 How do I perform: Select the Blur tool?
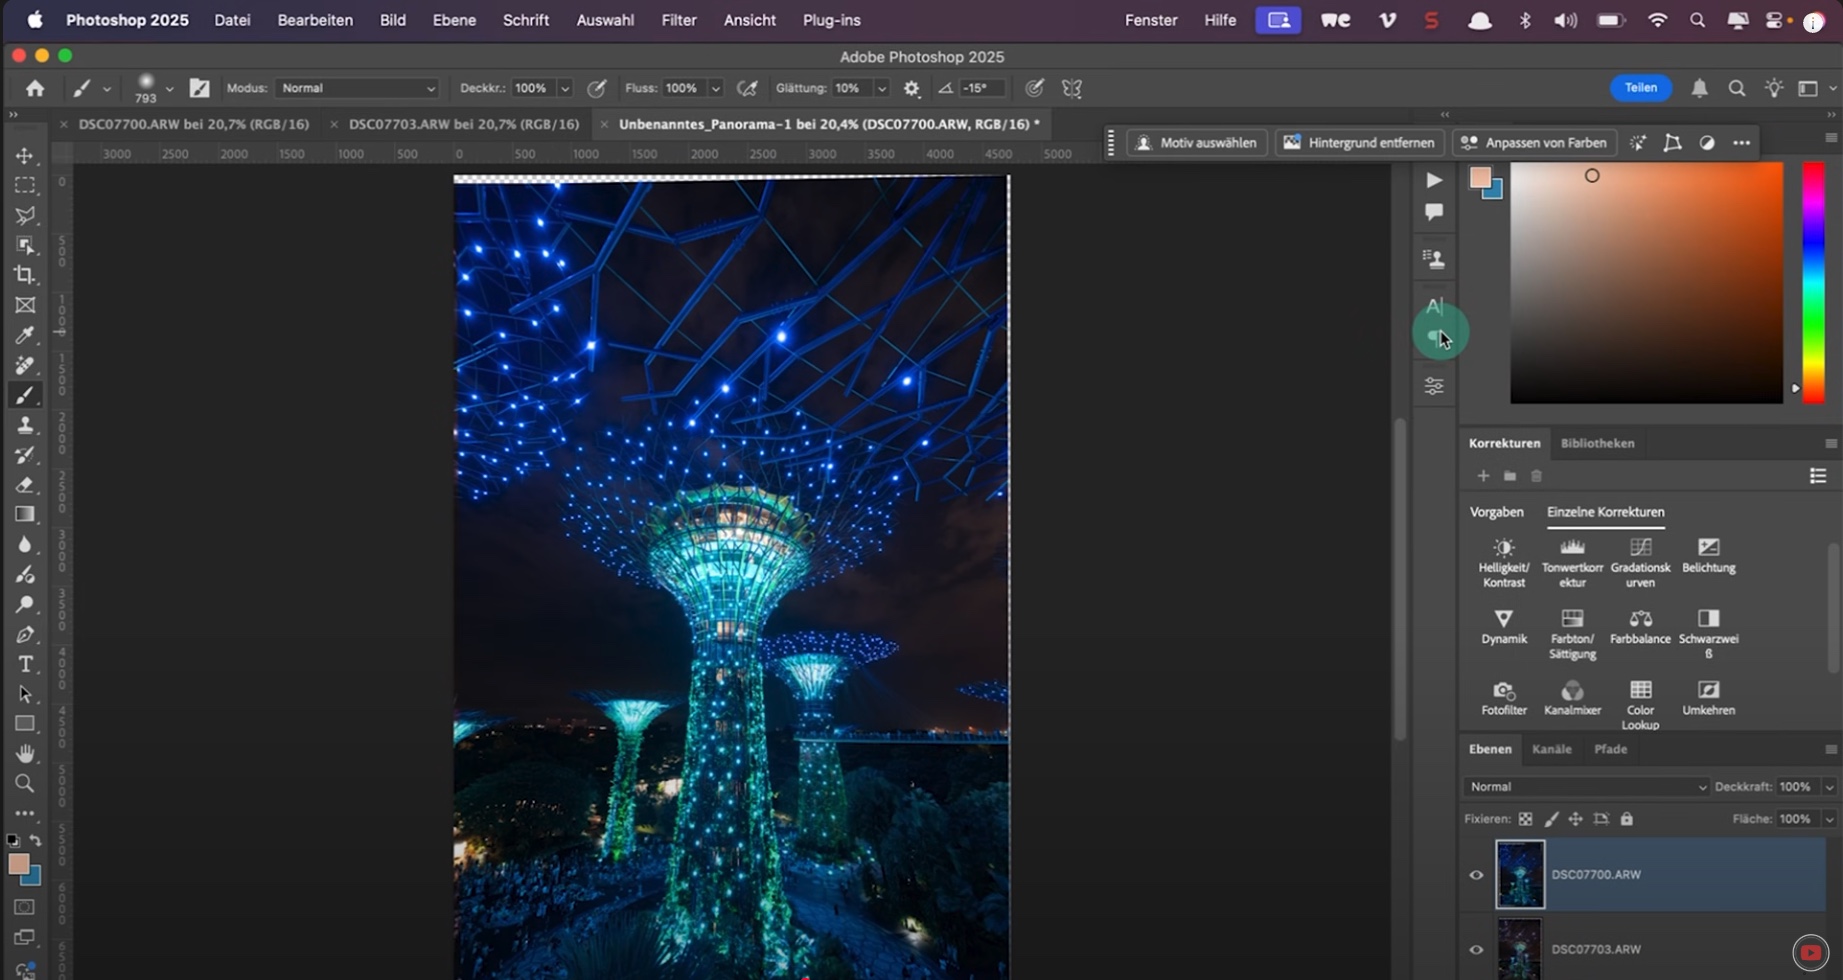pos(25,544)
